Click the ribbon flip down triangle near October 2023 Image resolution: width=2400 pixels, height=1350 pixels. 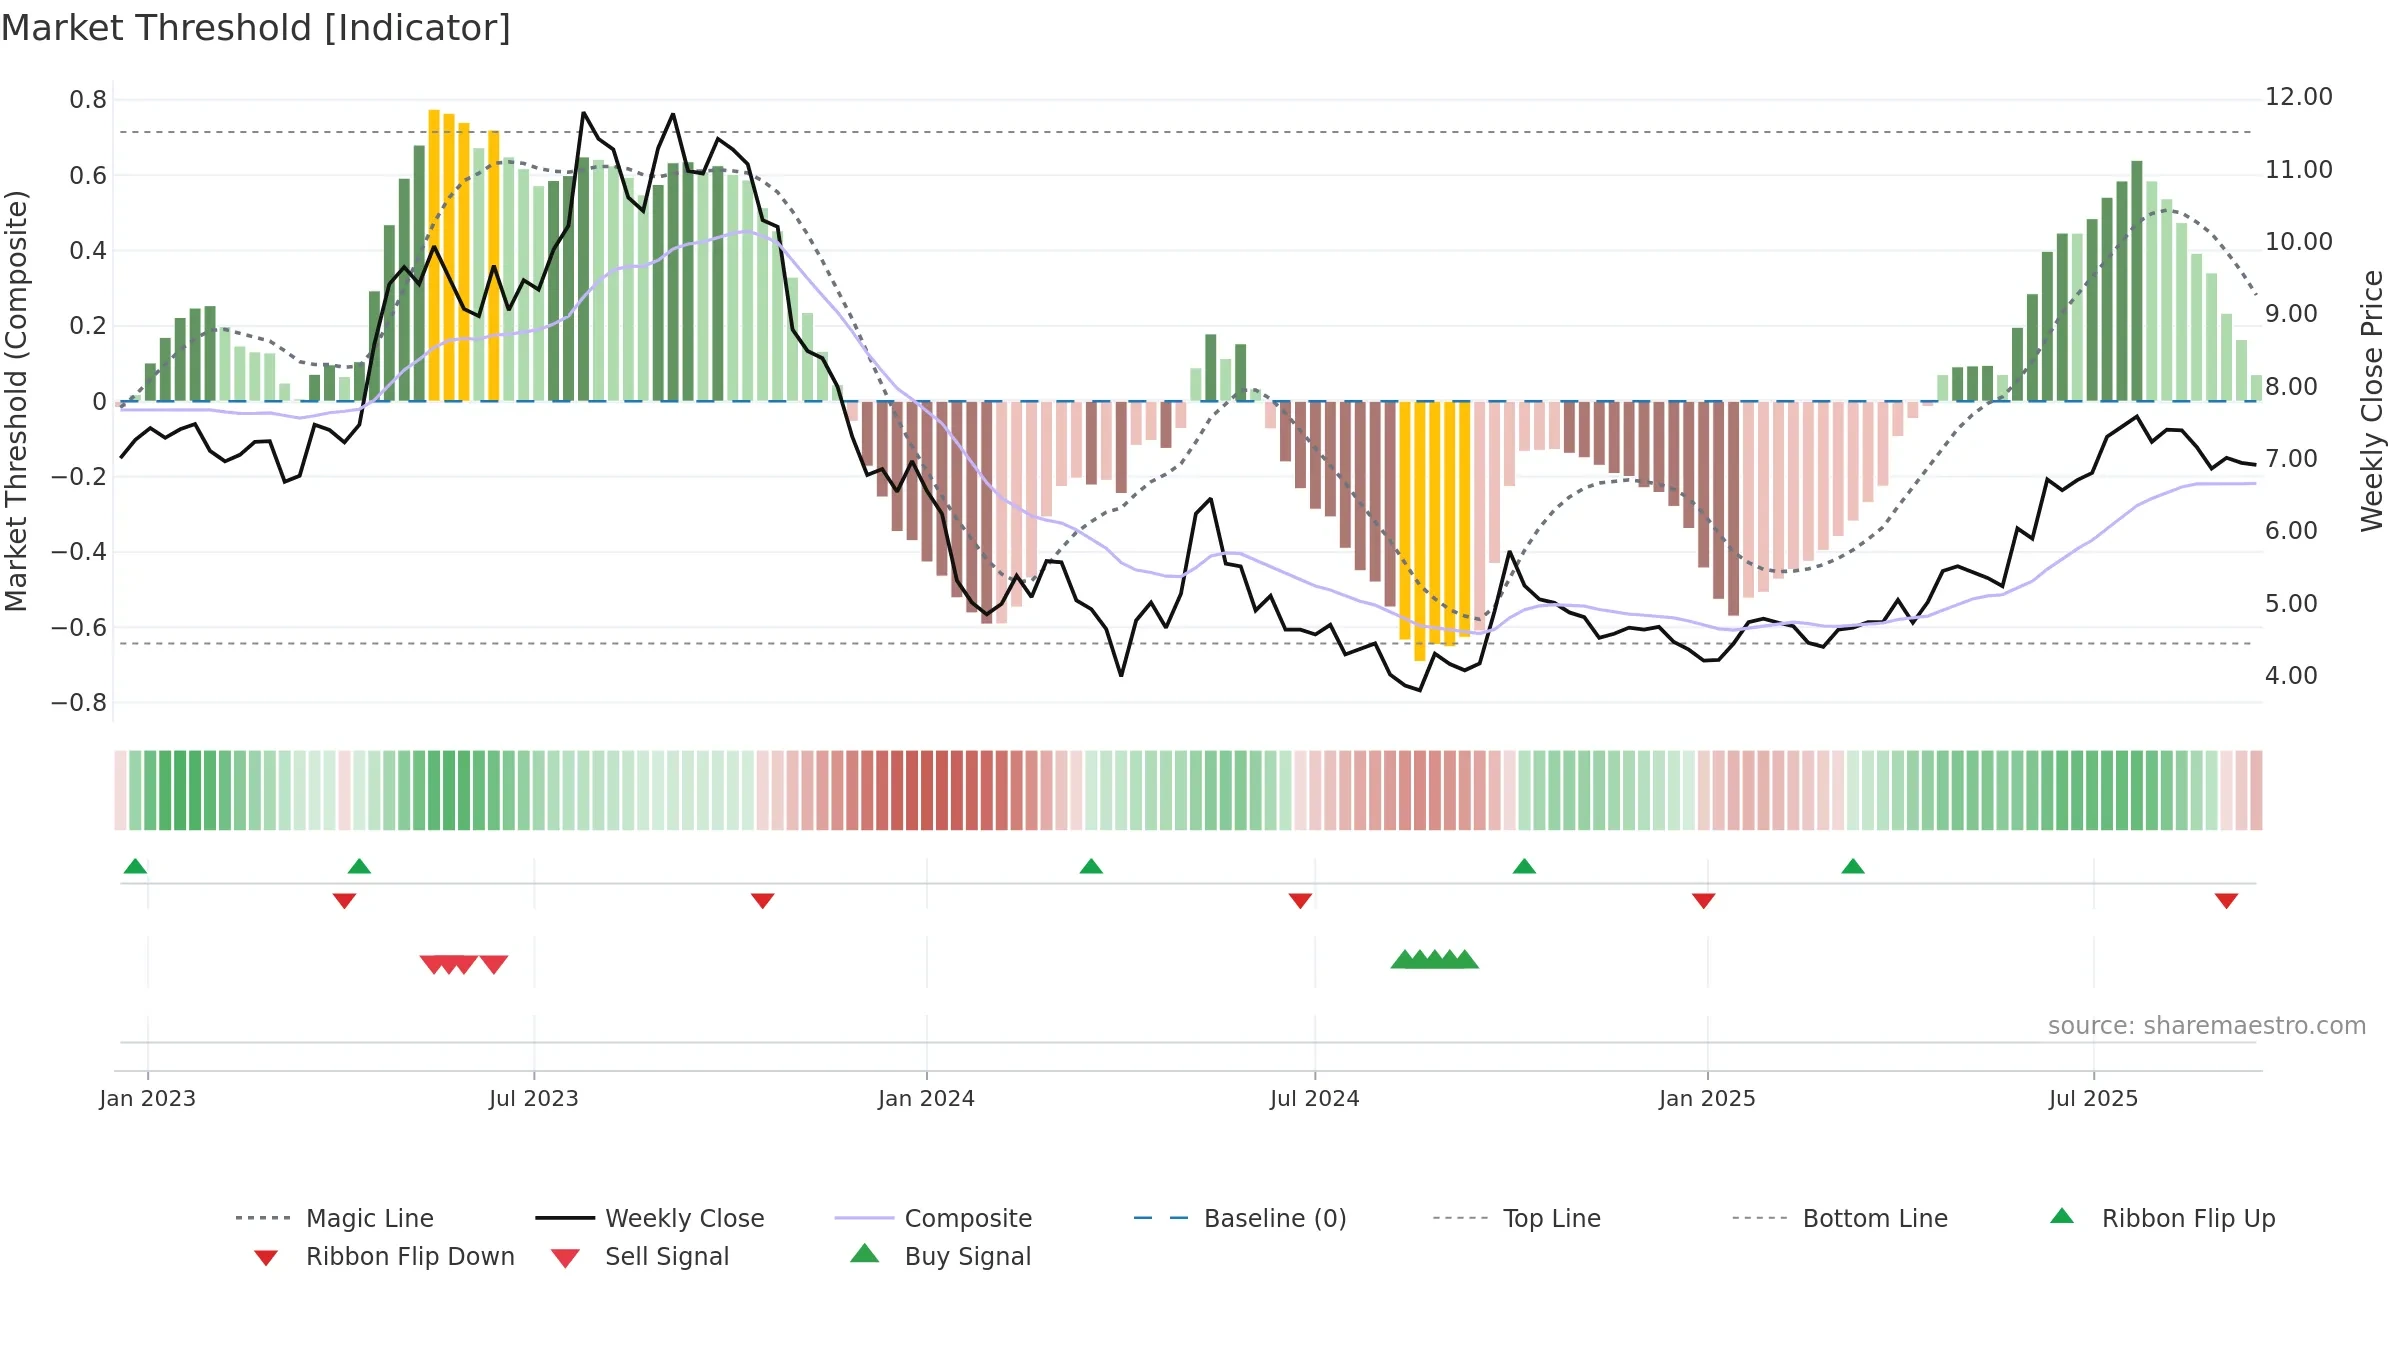coord(763,901)
